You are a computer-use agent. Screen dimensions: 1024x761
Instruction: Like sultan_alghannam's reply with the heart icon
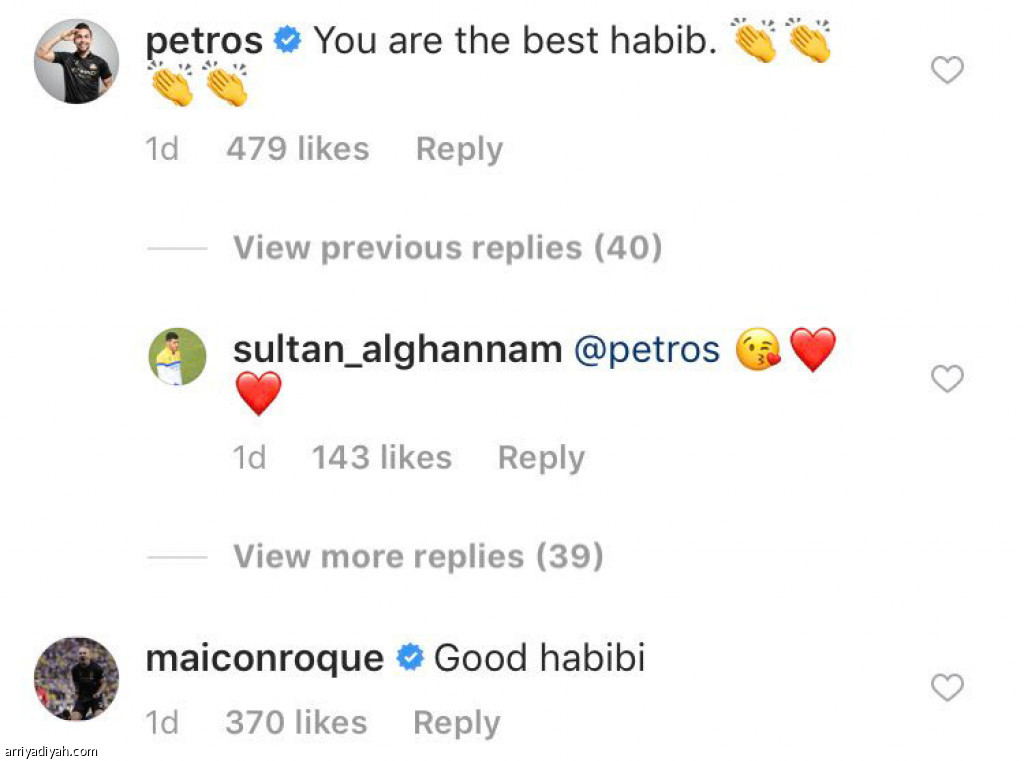click(x=947, y=378)
